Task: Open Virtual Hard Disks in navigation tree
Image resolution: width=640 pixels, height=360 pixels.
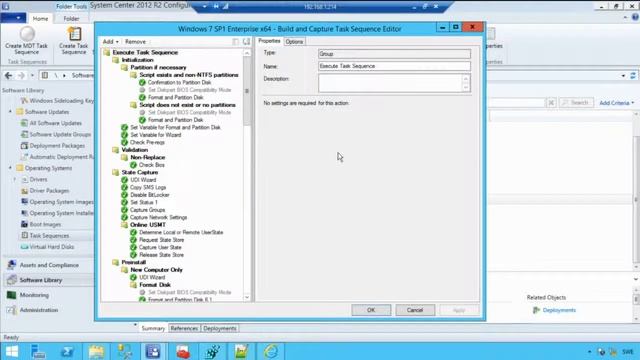Action: click(51, 247)
